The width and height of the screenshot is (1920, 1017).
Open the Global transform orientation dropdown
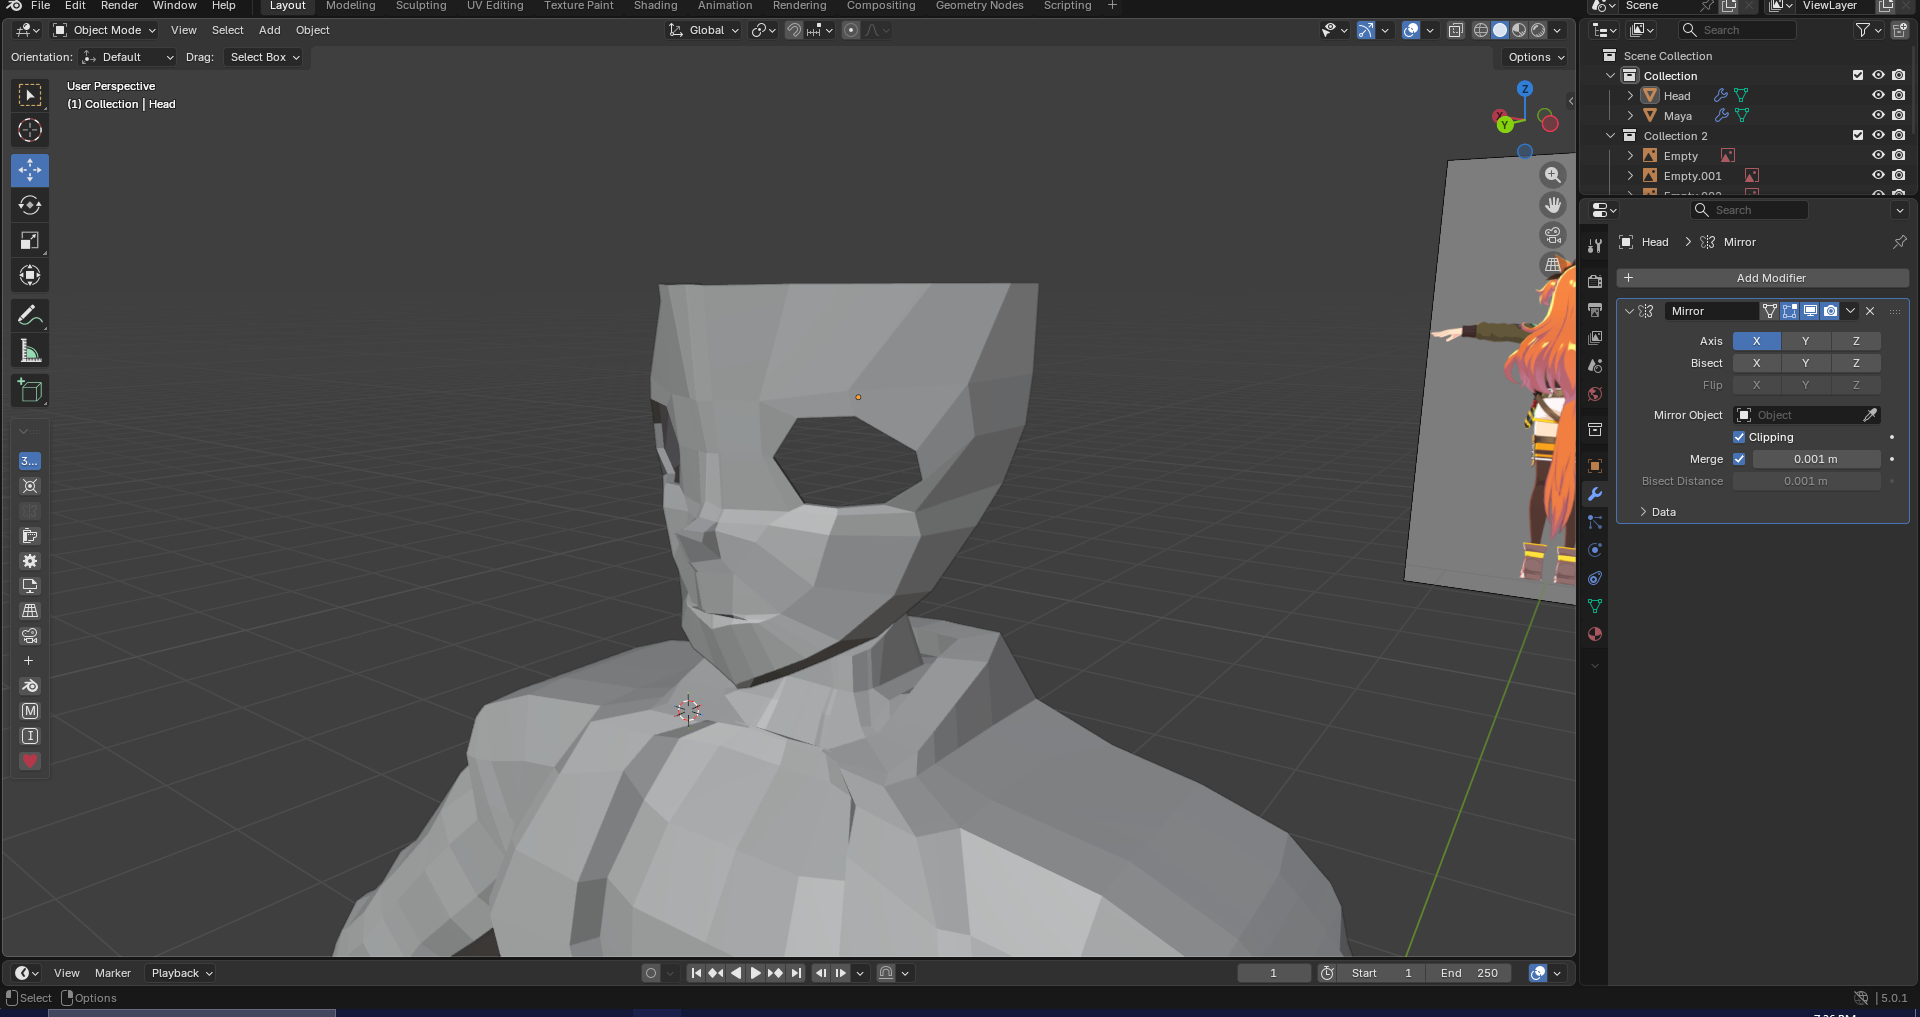(705, 30)
